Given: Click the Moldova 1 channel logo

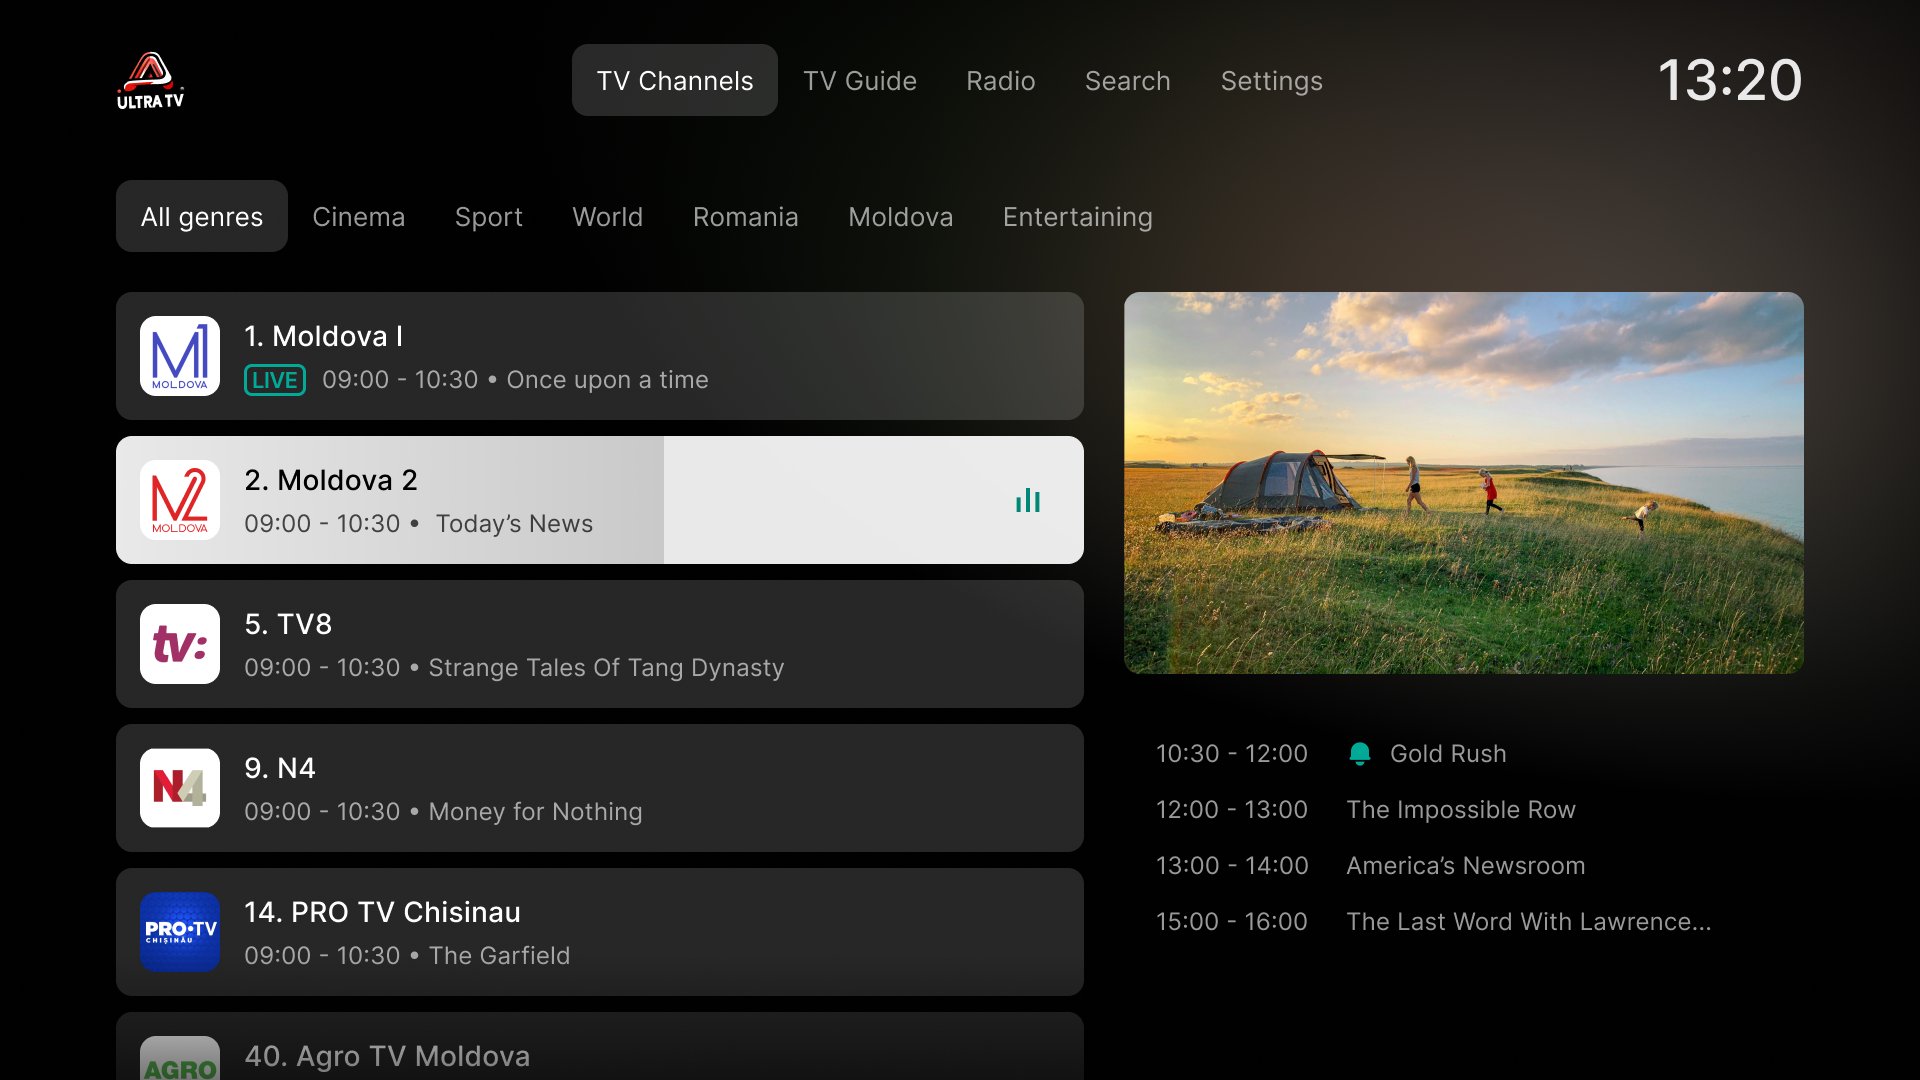Looking at the screenshot, I should (180, 356).
